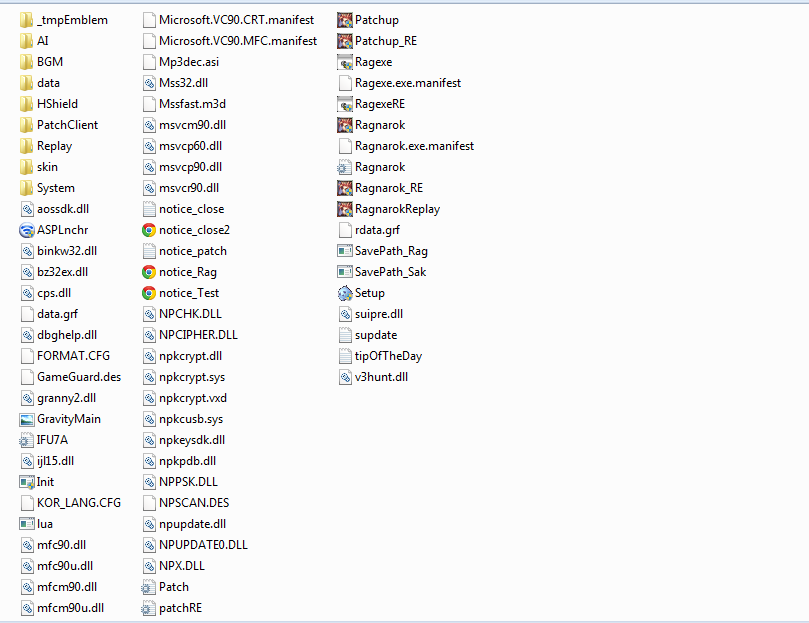Select file mfcm90u.dll
Screen dimensions: 809x623
pos(62,608)
